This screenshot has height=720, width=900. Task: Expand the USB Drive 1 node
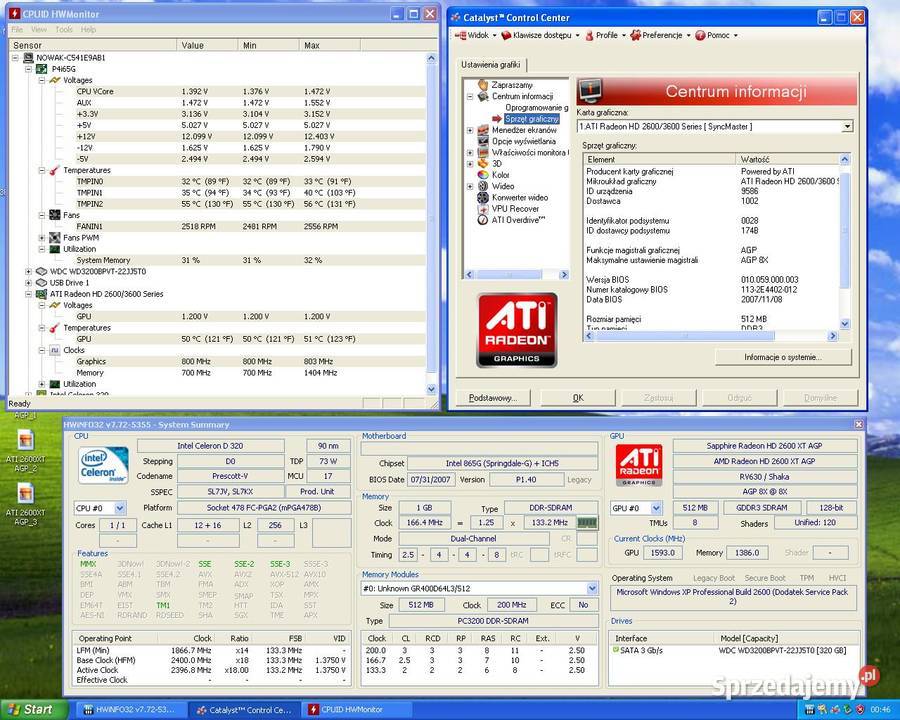29,282
